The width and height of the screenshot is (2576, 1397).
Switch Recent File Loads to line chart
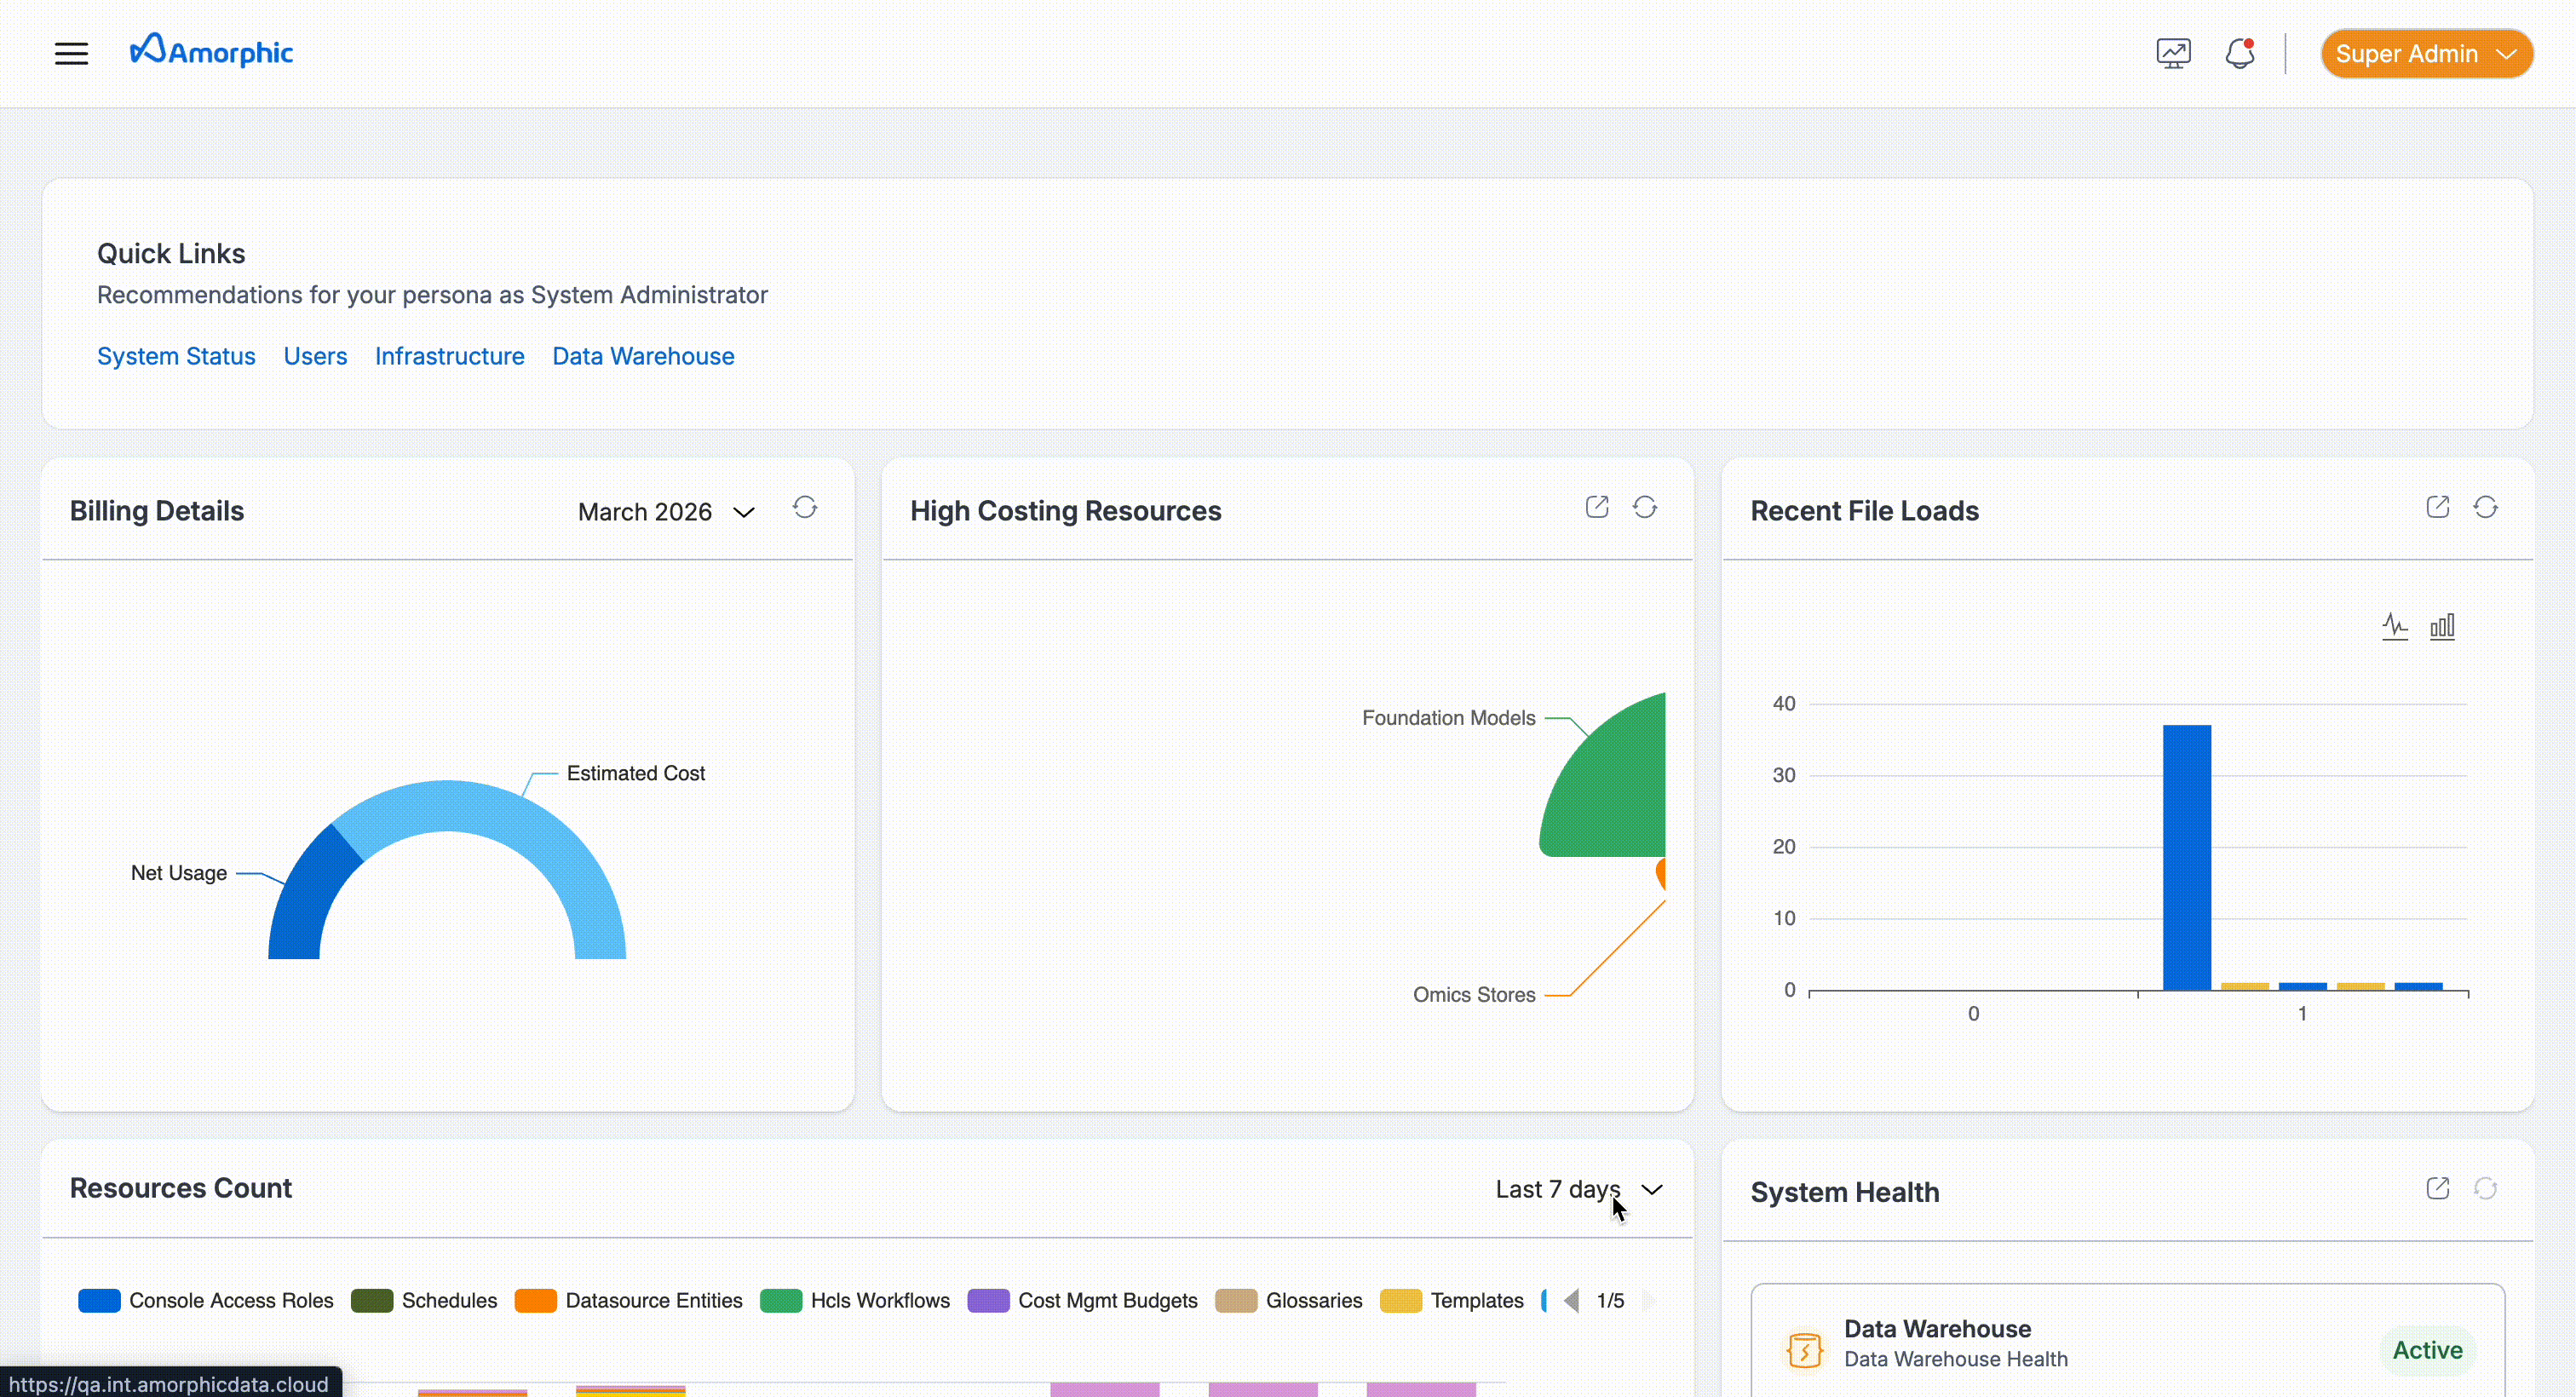click(x=2394, y=627)
